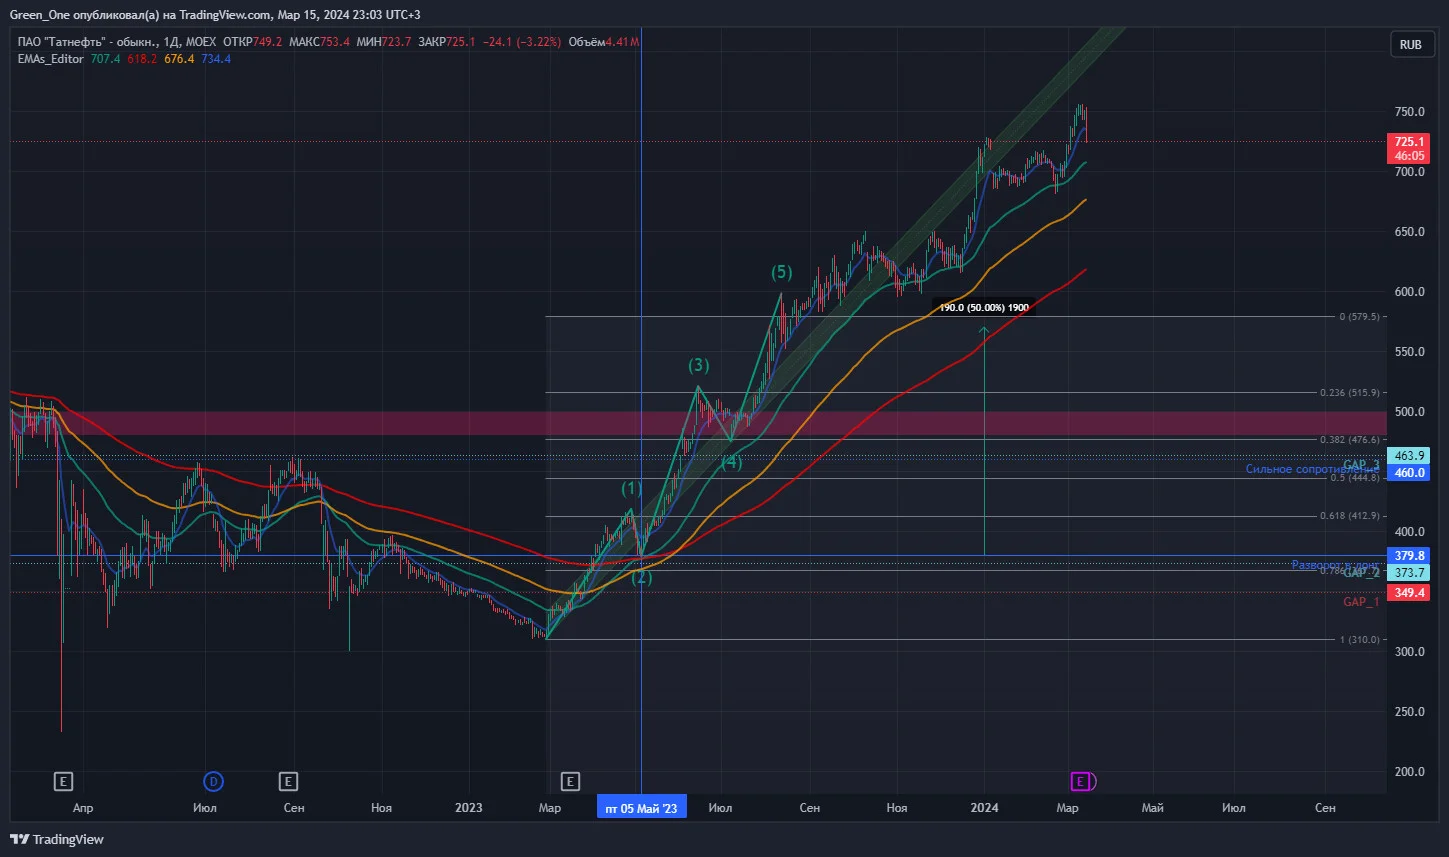This screenshot has height=857, width=1449.
Task: Click the blue 460.0 price label
Action: coord(1410,472)
